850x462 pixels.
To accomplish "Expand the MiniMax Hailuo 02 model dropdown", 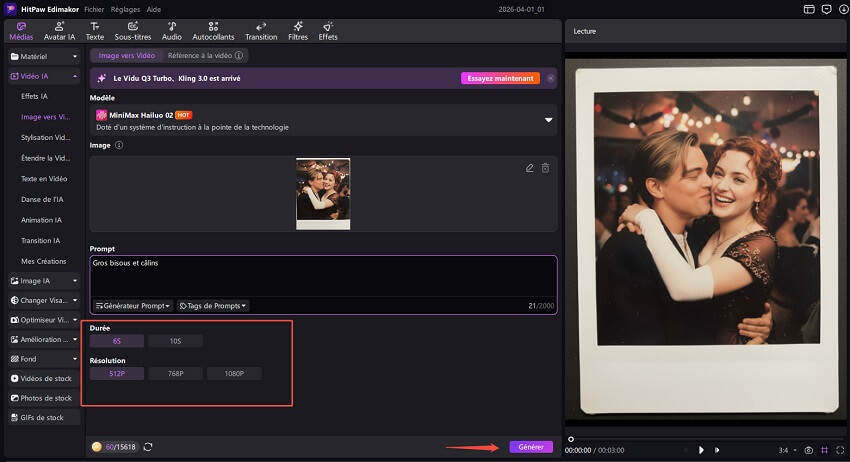I will [x=548, y=120].
